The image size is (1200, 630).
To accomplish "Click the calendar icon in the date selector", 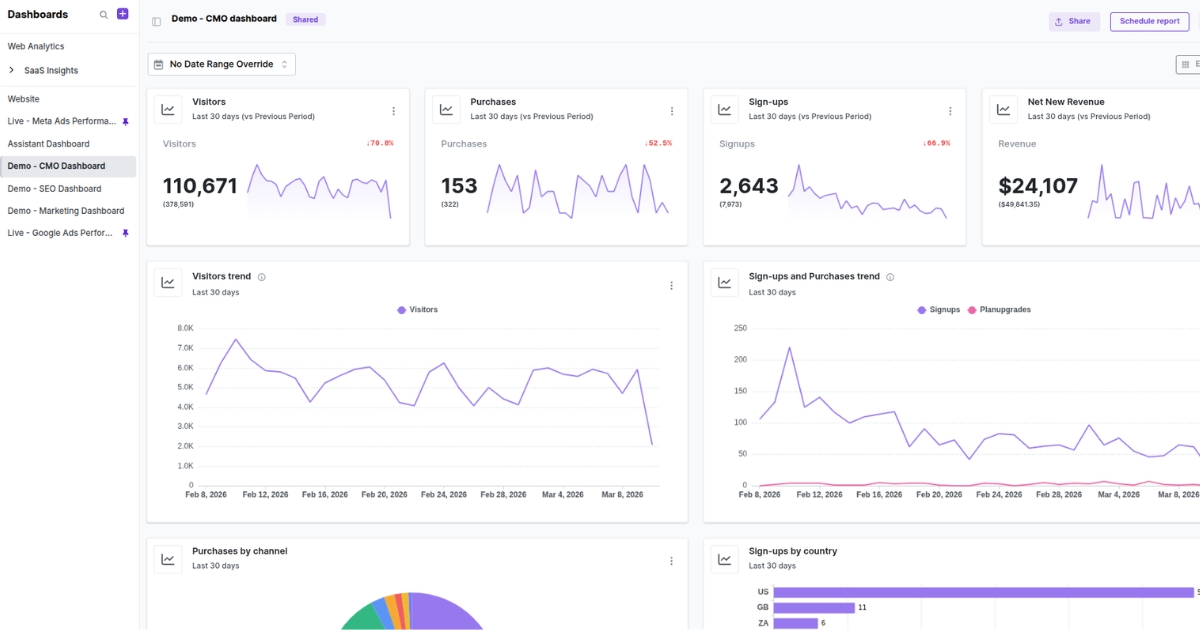I will [158, 63].
